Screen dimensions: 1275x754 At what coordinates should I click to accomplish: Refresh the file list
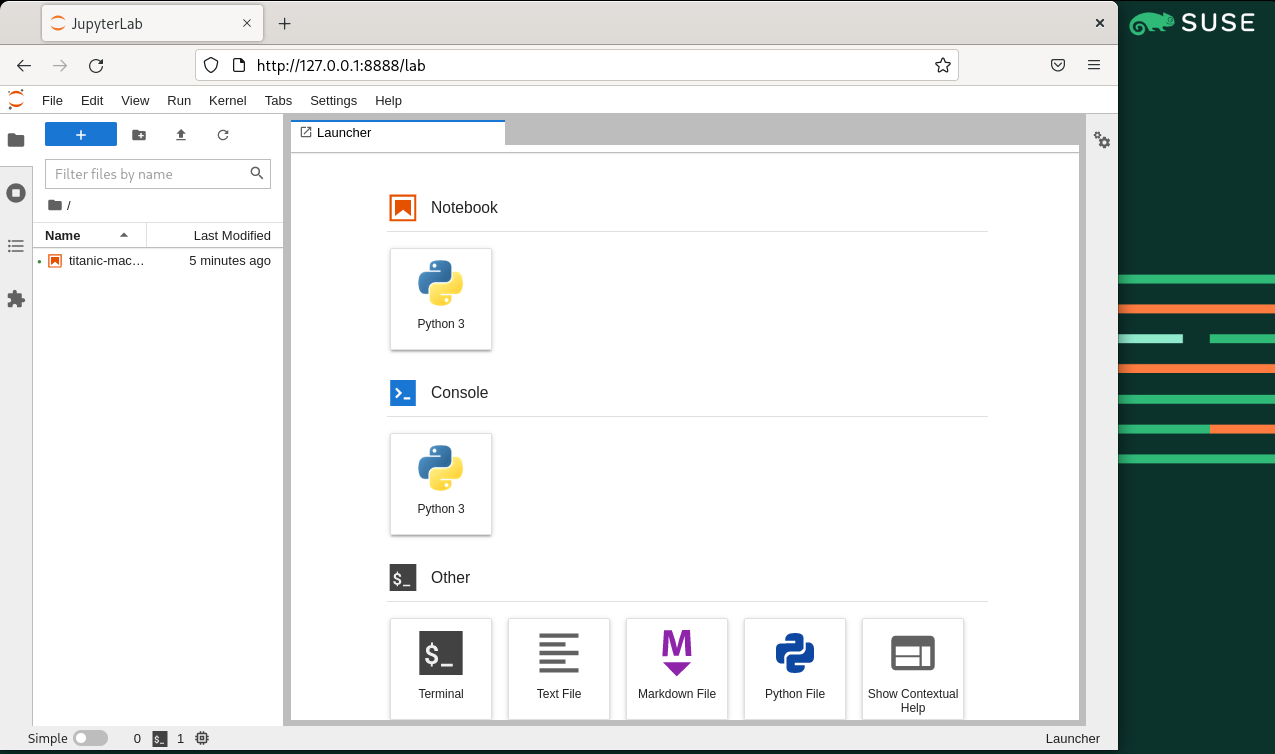point(222,134)
